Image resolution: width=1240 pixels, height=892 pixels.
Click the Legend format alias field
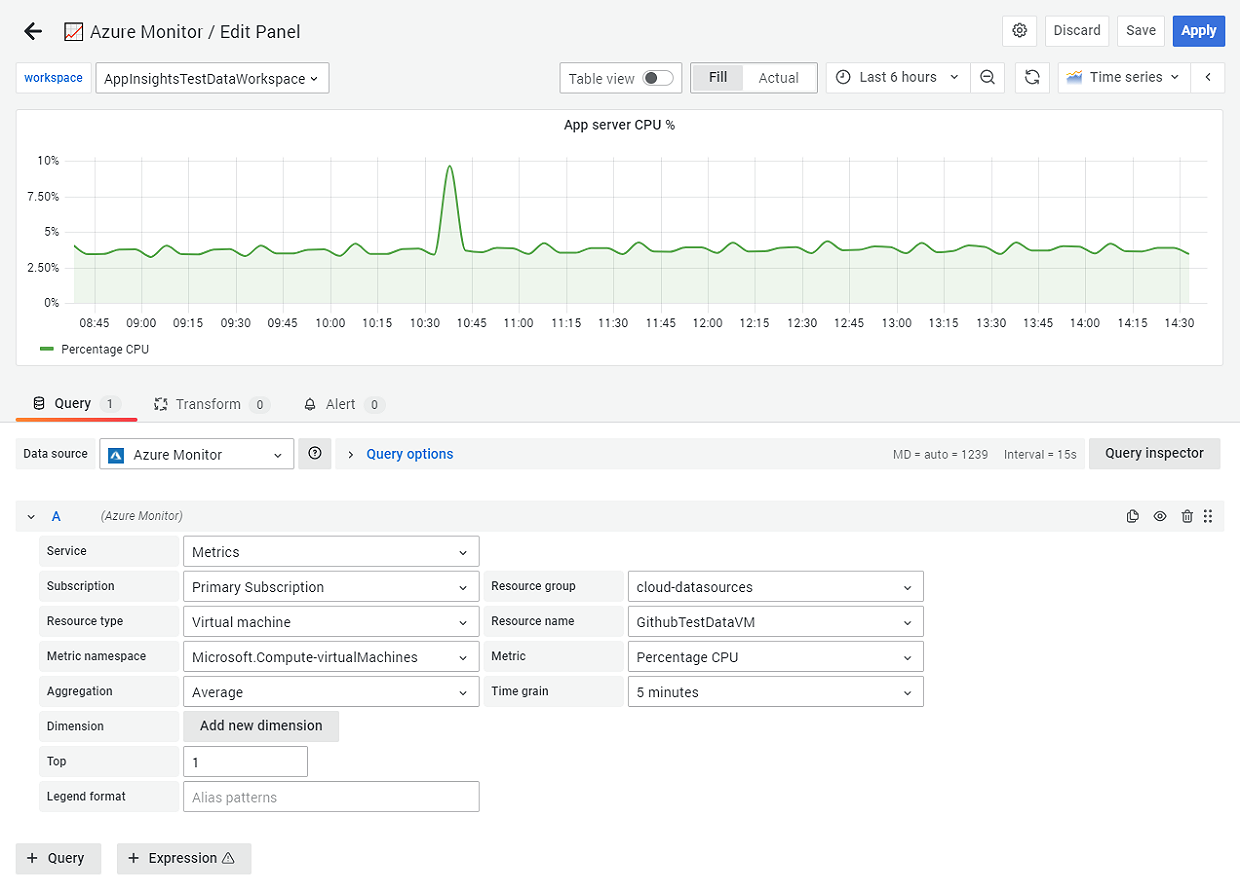click(x=331, y=796)
